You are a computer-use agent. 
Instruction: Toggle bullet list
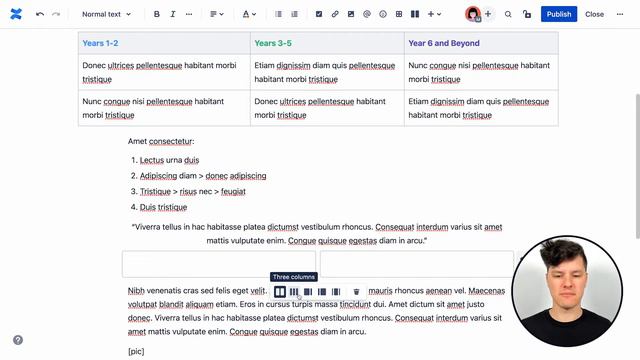click(x=278, y=14)
